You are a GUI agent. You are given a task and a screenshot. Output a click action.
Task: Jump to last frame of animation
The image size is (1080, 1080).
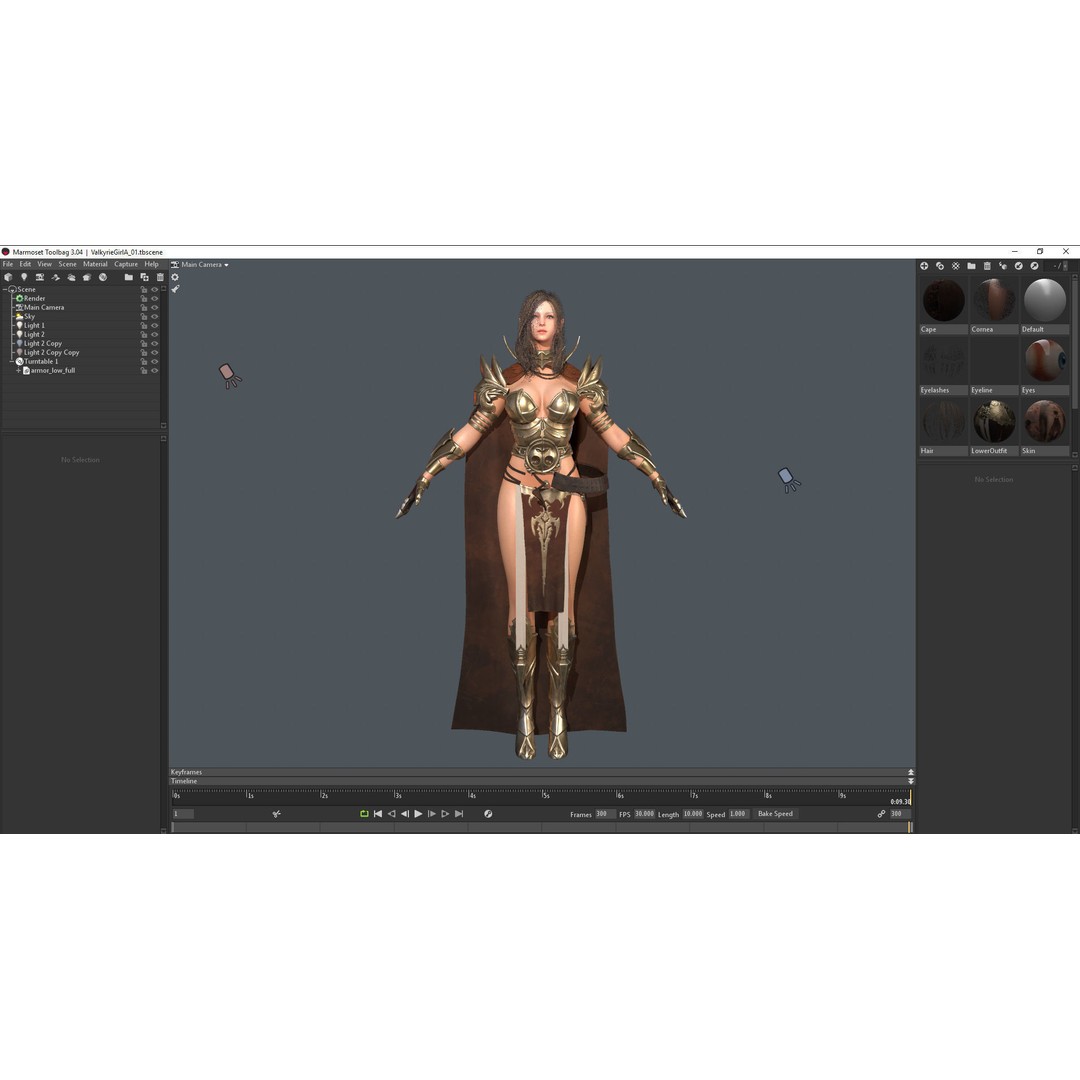(459, 814)
